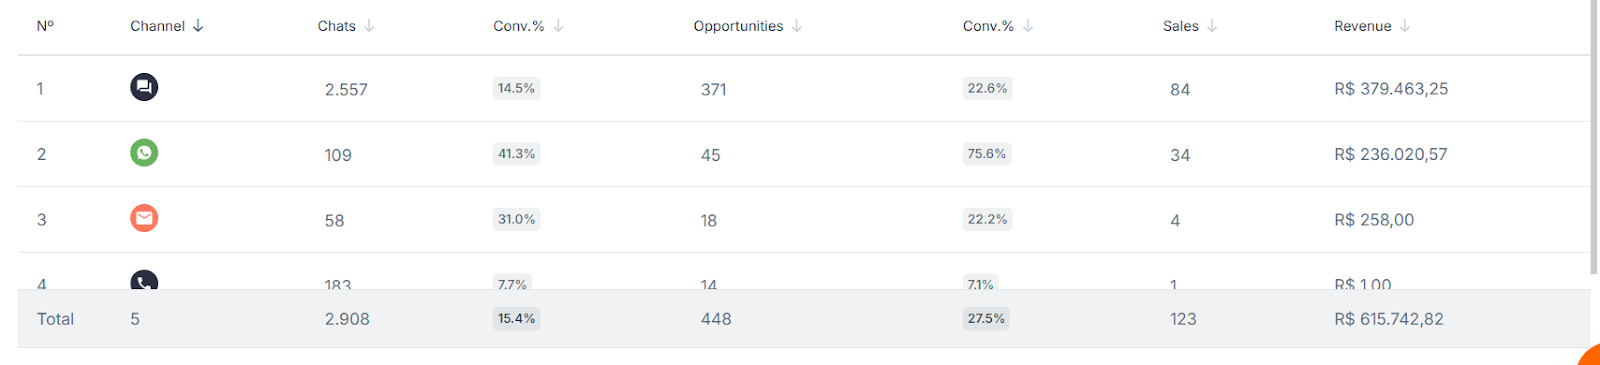
Task: Click the orange widget at bottom corner
Action: [x=1589, y=355]
